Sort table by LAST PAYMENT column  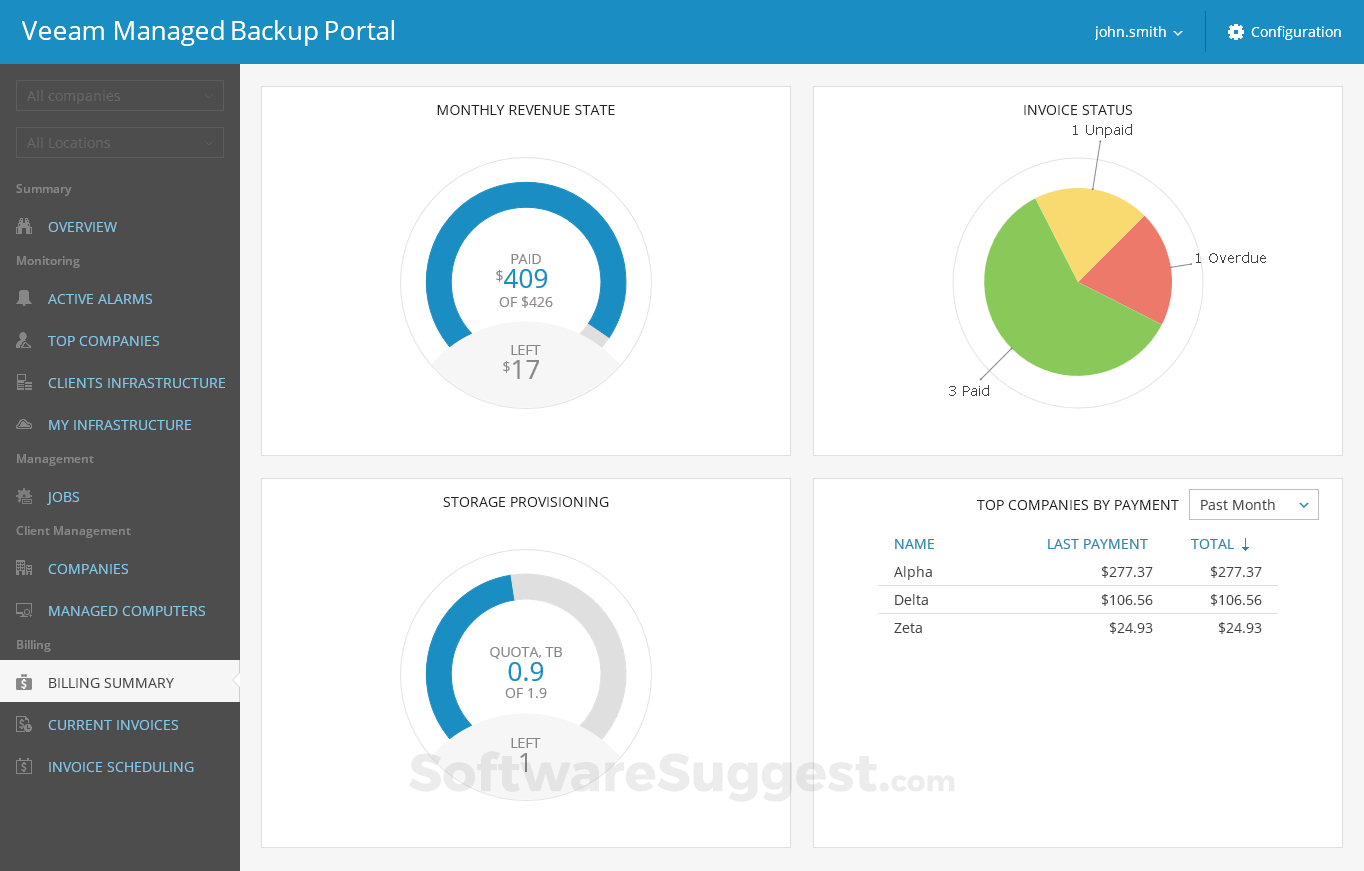coord(1097,545)
